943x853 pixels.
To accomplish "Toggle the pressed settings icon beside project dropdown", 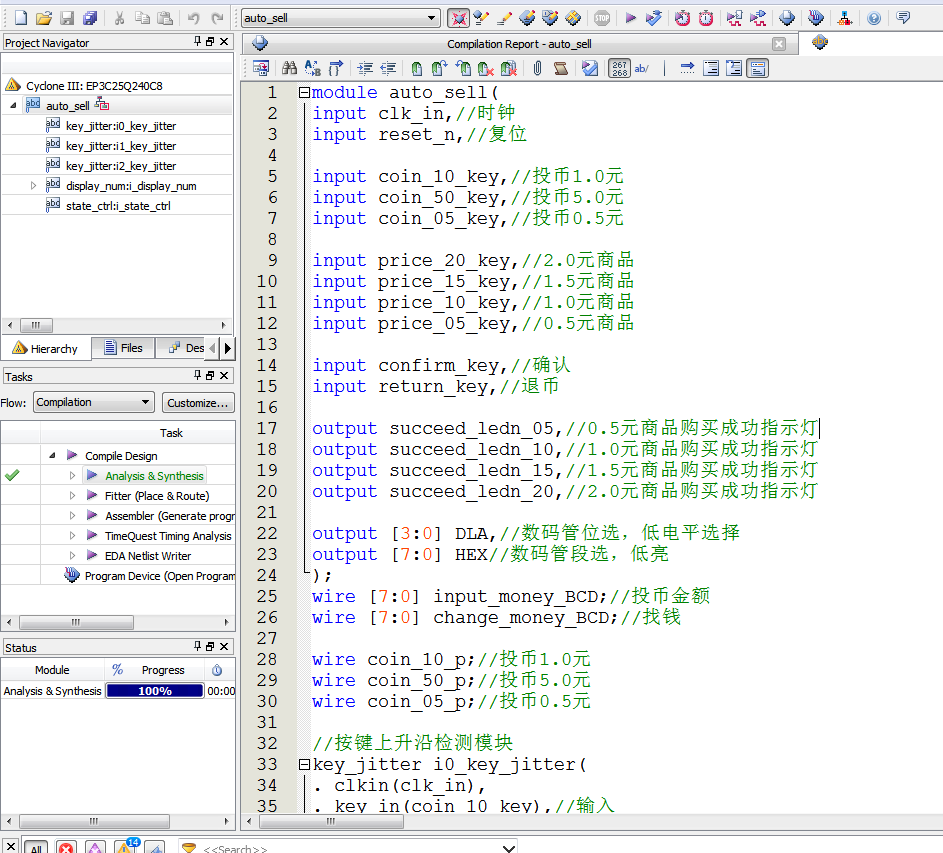I will (x=458, y=18).
